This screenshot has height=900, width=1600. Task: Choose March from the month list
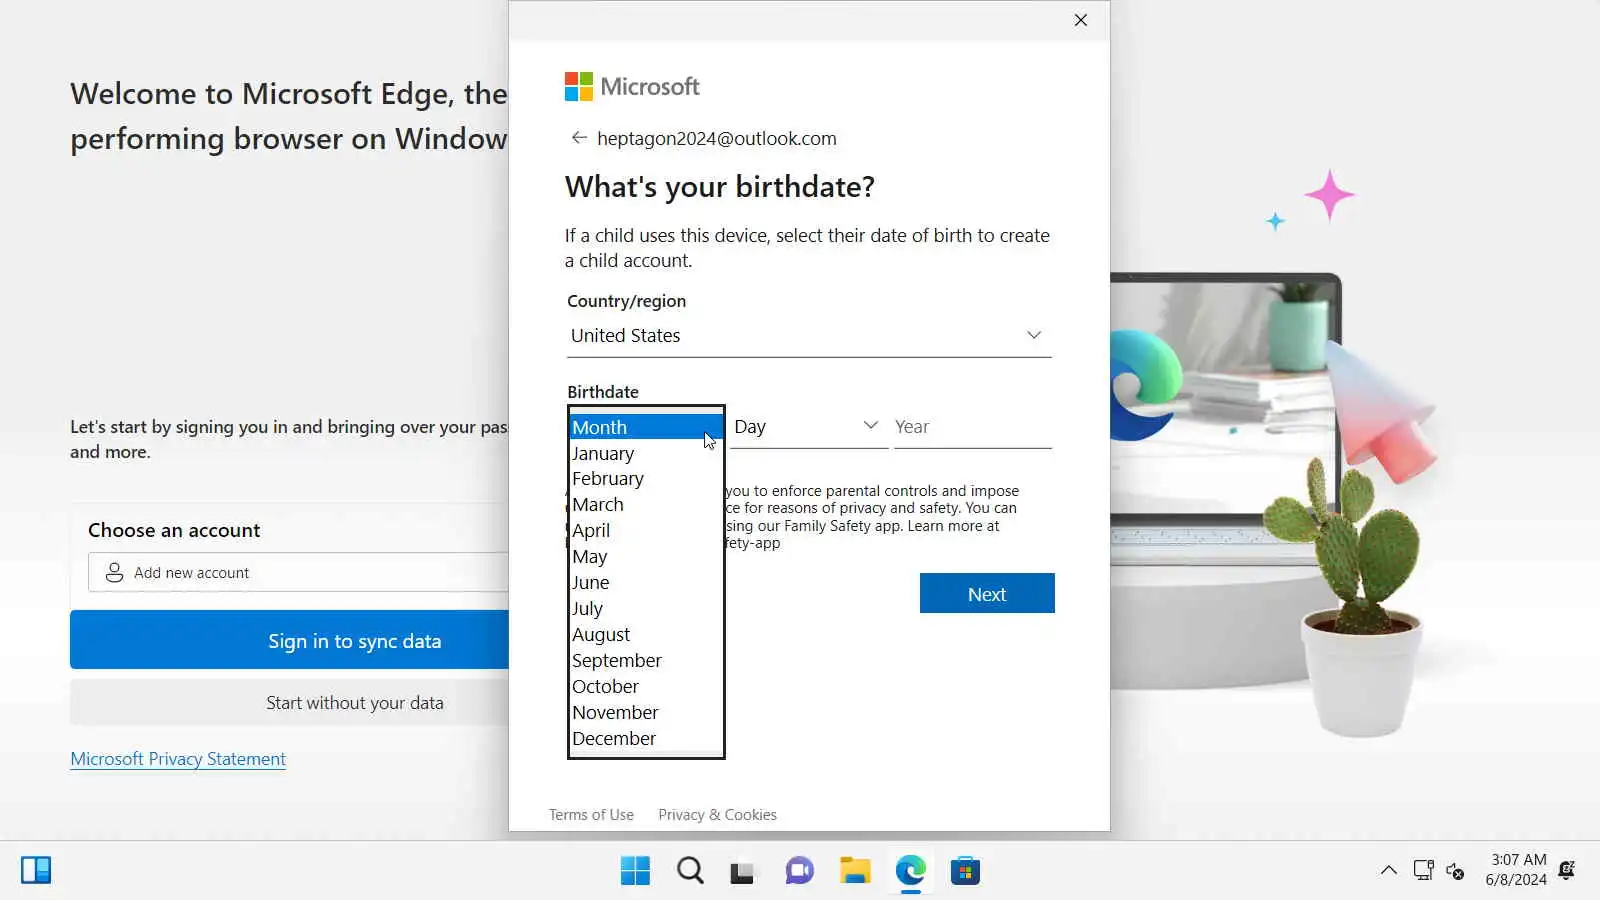pyautogui.click(x=646, y=505)
